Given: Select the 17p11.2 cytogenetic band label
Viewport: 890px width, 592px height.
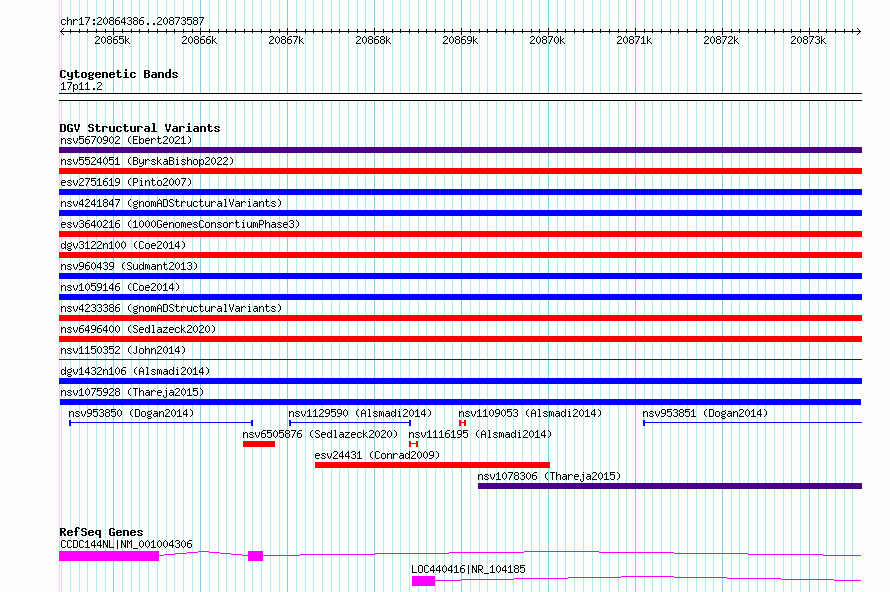Looking at the screenshot, I should [81, 86].
